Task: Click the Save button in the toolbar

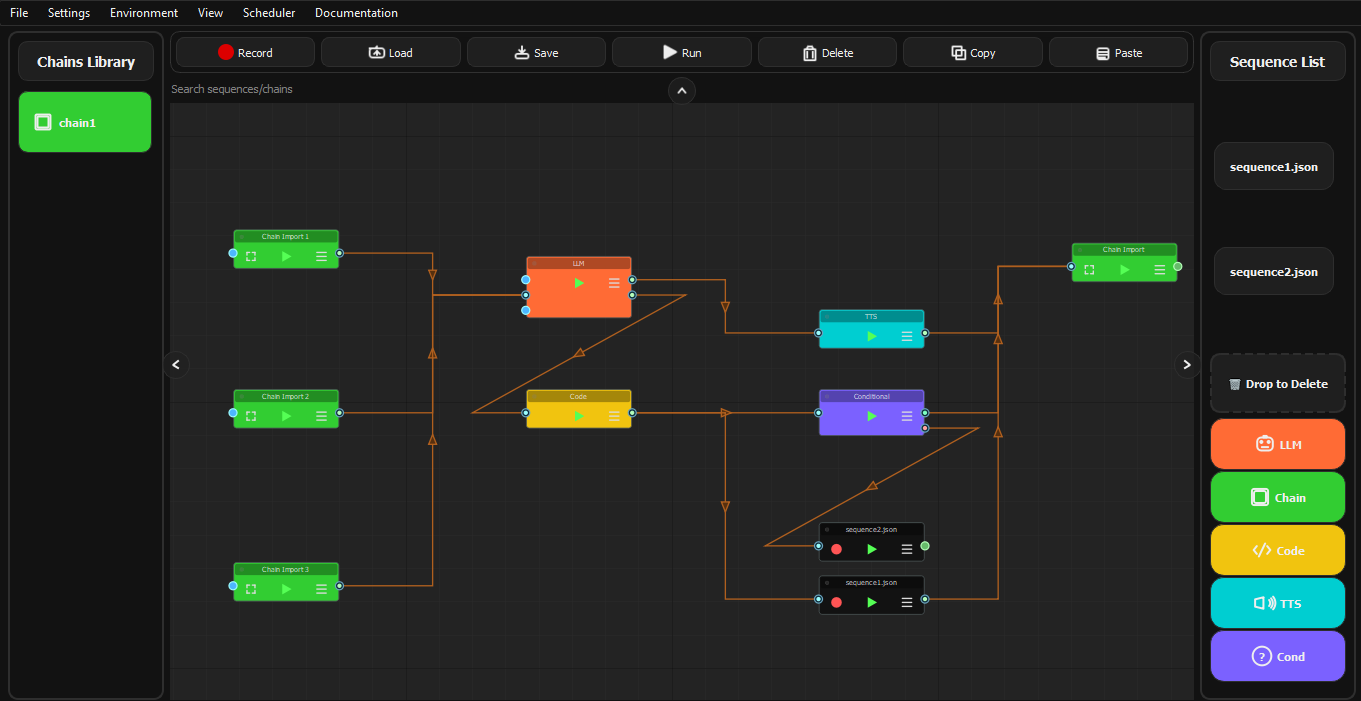Action: (x=536, y=51)
